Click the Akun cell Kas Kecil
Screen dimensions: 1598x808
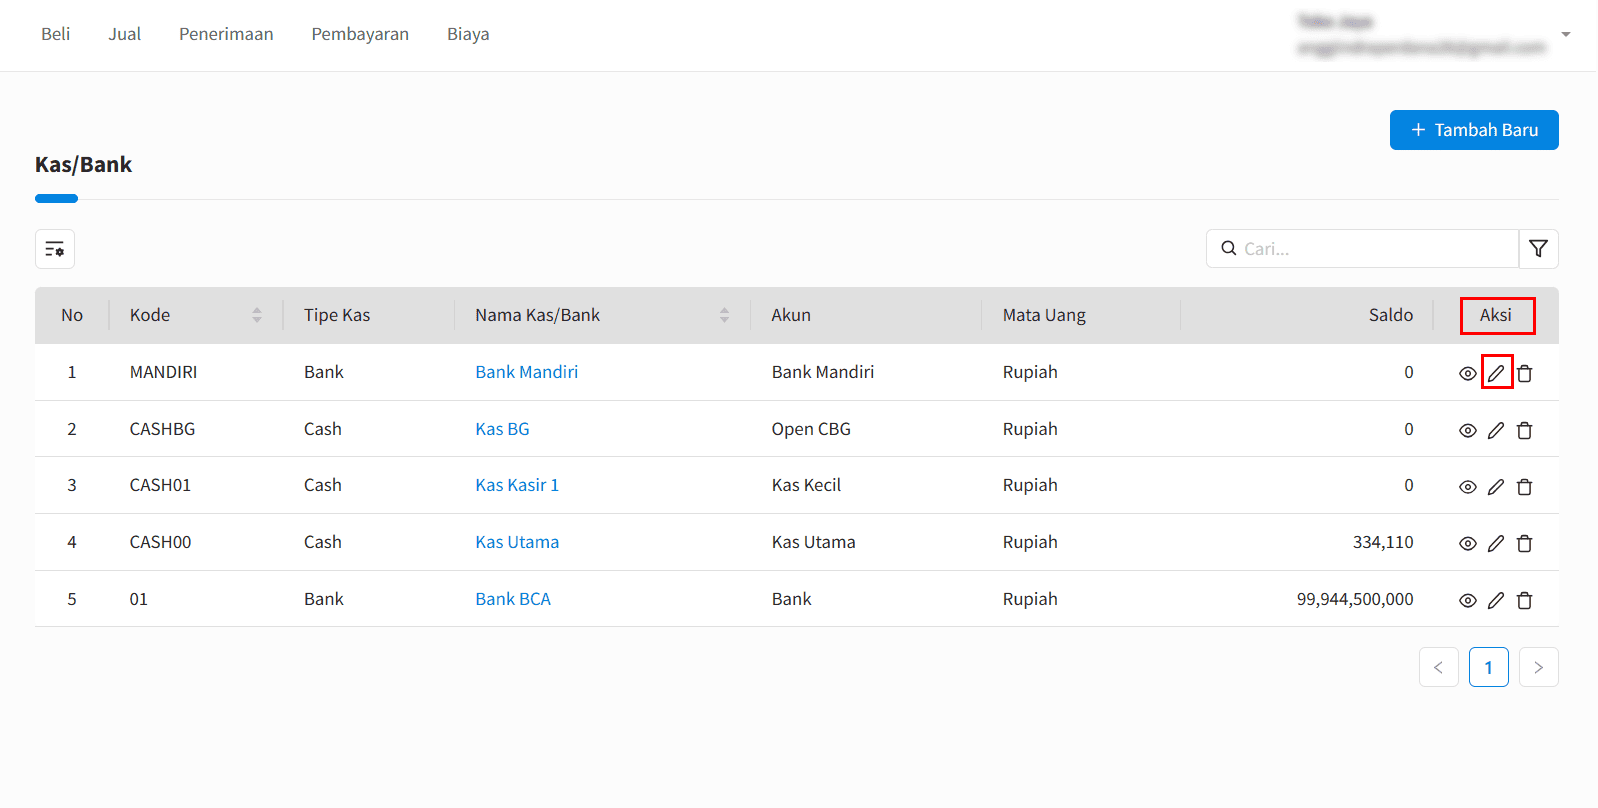(806, 485)
